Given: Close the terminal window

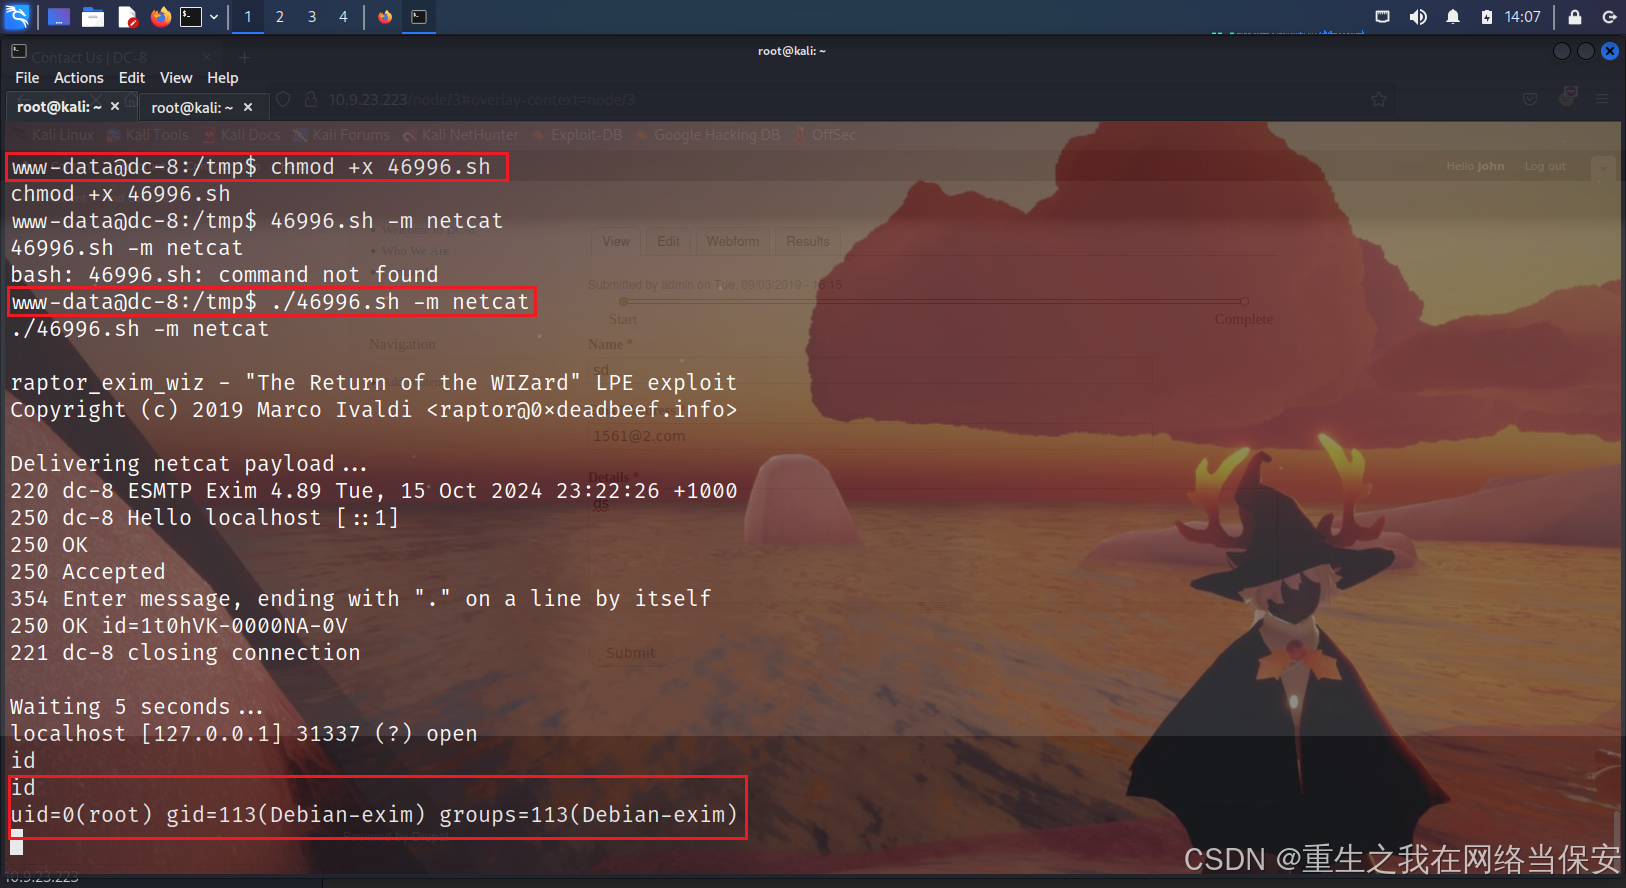Looking at the screenshot, I should click(1610, 51).
